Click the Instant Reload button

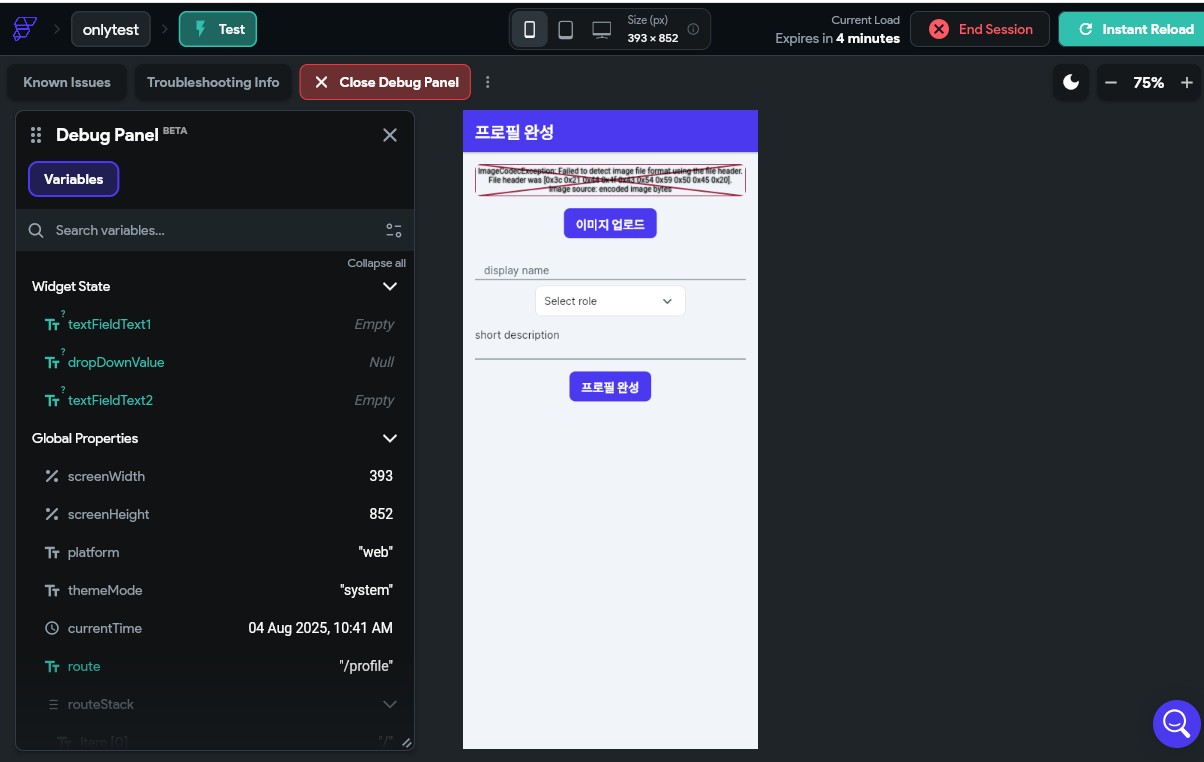point(1131,29)
